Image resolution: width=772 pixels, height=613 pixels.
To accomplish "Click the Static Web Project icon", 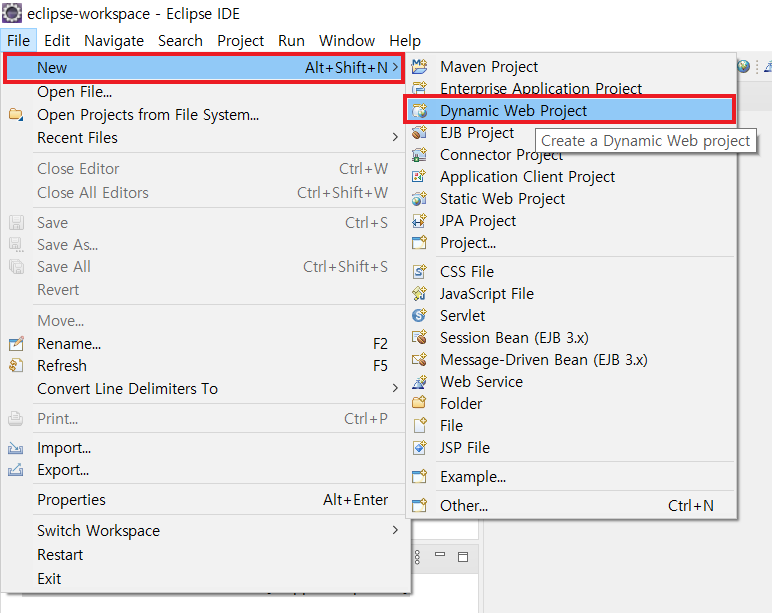I will point(419,198).
